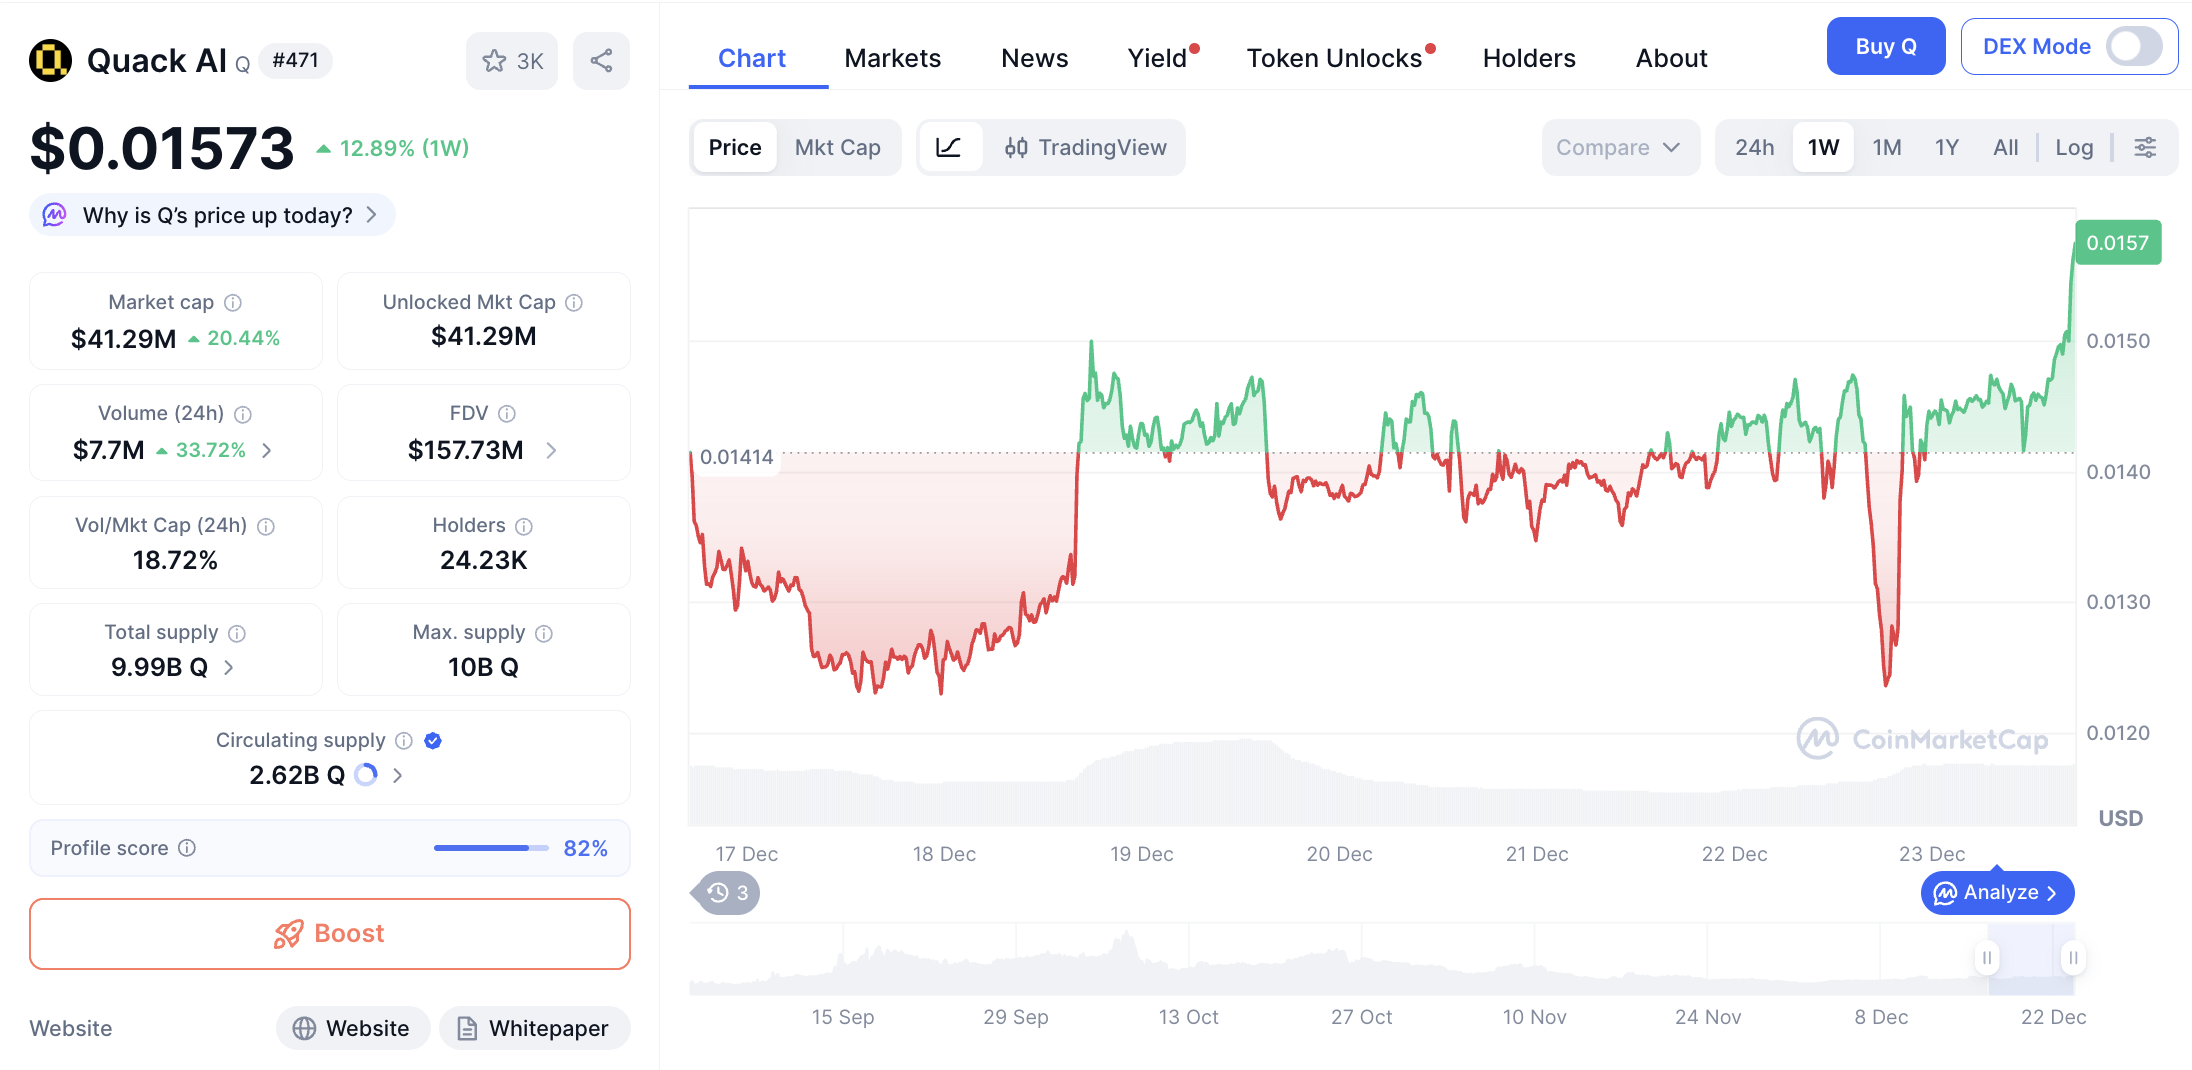
Task: Open the Token Unlocks tab
Action: [1334, 58]
